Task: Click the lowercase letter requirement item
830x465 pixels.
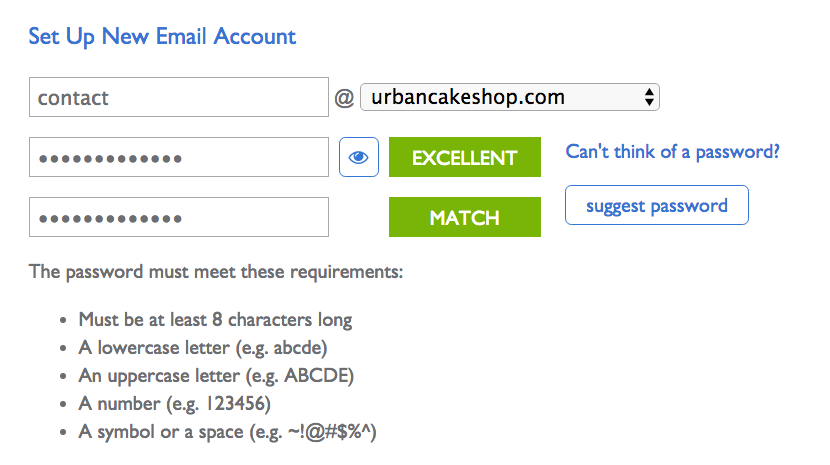Action: [x=203, y=348]
